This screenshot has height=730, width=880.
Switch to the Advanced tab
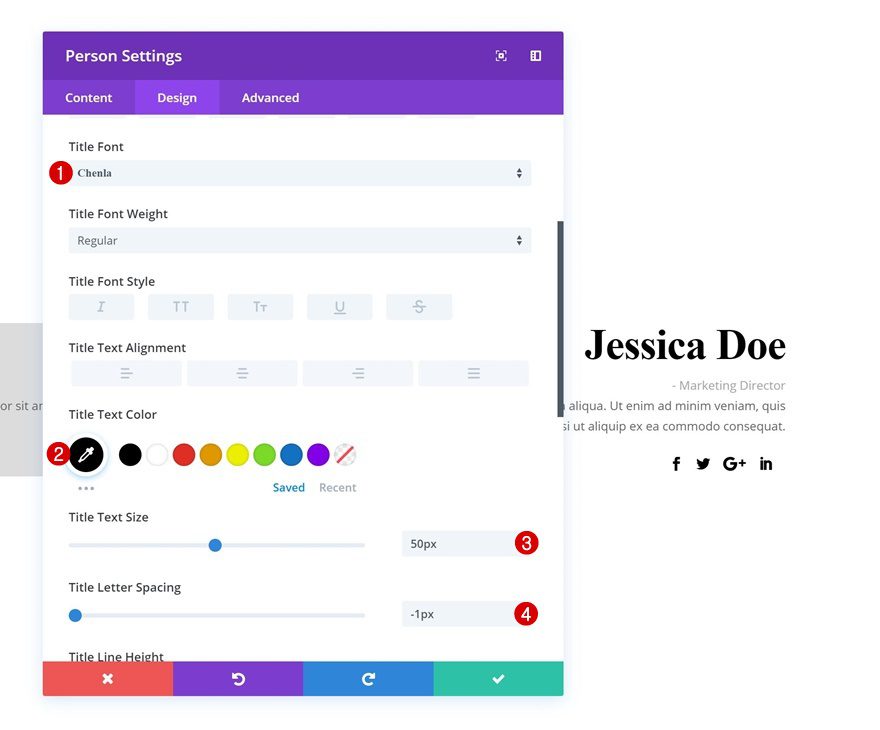269,97
